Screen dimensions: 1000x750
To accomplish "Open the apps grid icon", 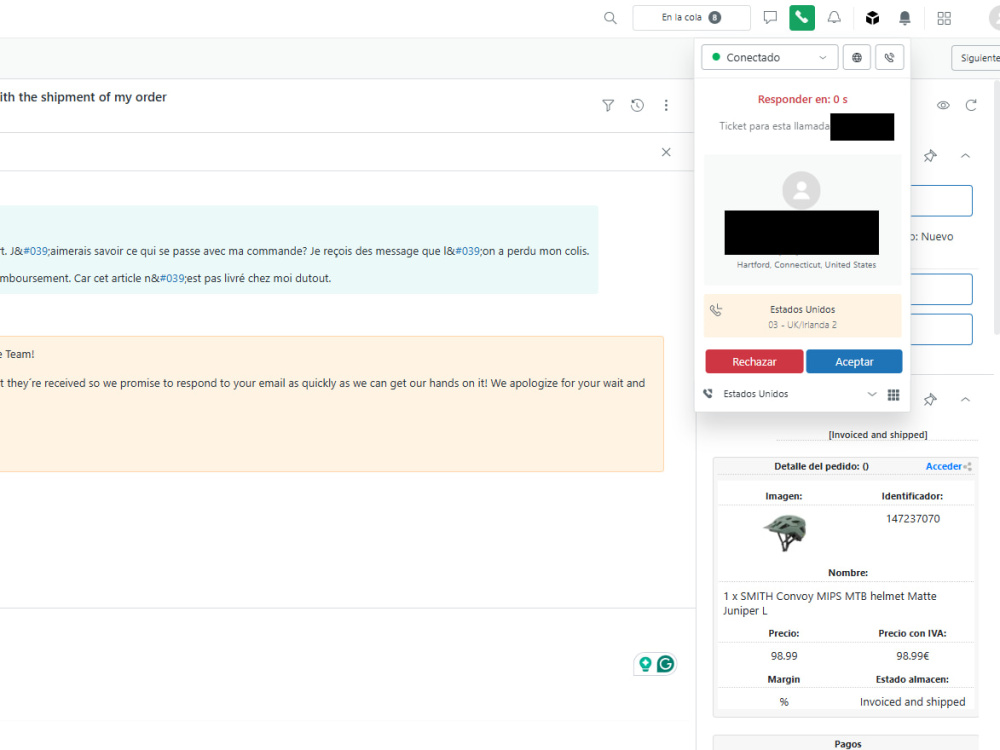I will [x=944, y=18].
